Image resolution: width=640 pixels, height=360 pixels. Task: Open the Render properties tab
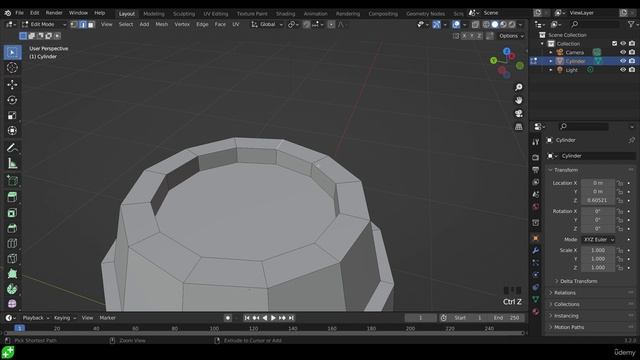tap(536, 157)
